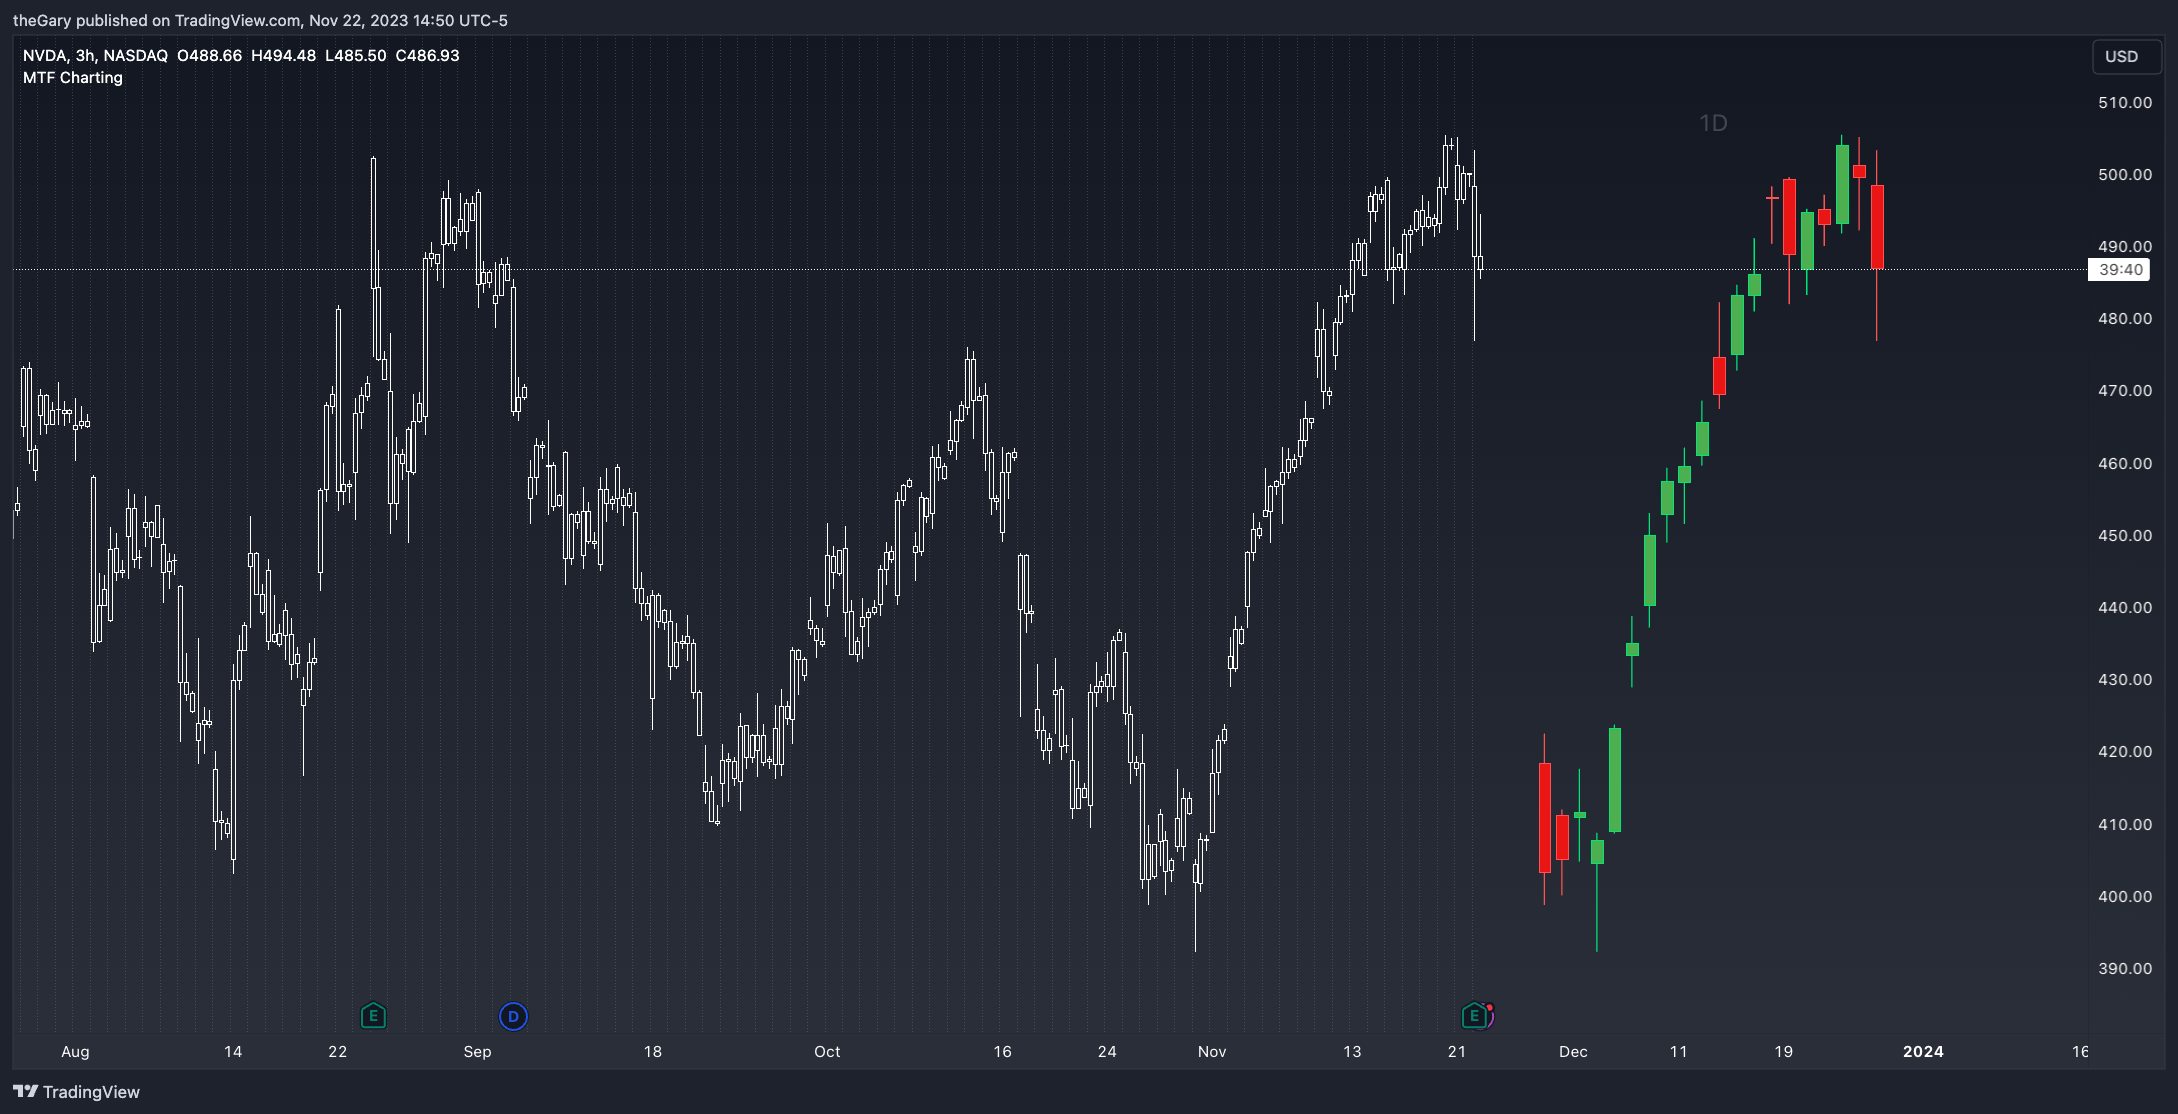Viewport: 2178px width, 1114px height.
Task: Click the Sep label on time axis
Action: point(477,1052)
